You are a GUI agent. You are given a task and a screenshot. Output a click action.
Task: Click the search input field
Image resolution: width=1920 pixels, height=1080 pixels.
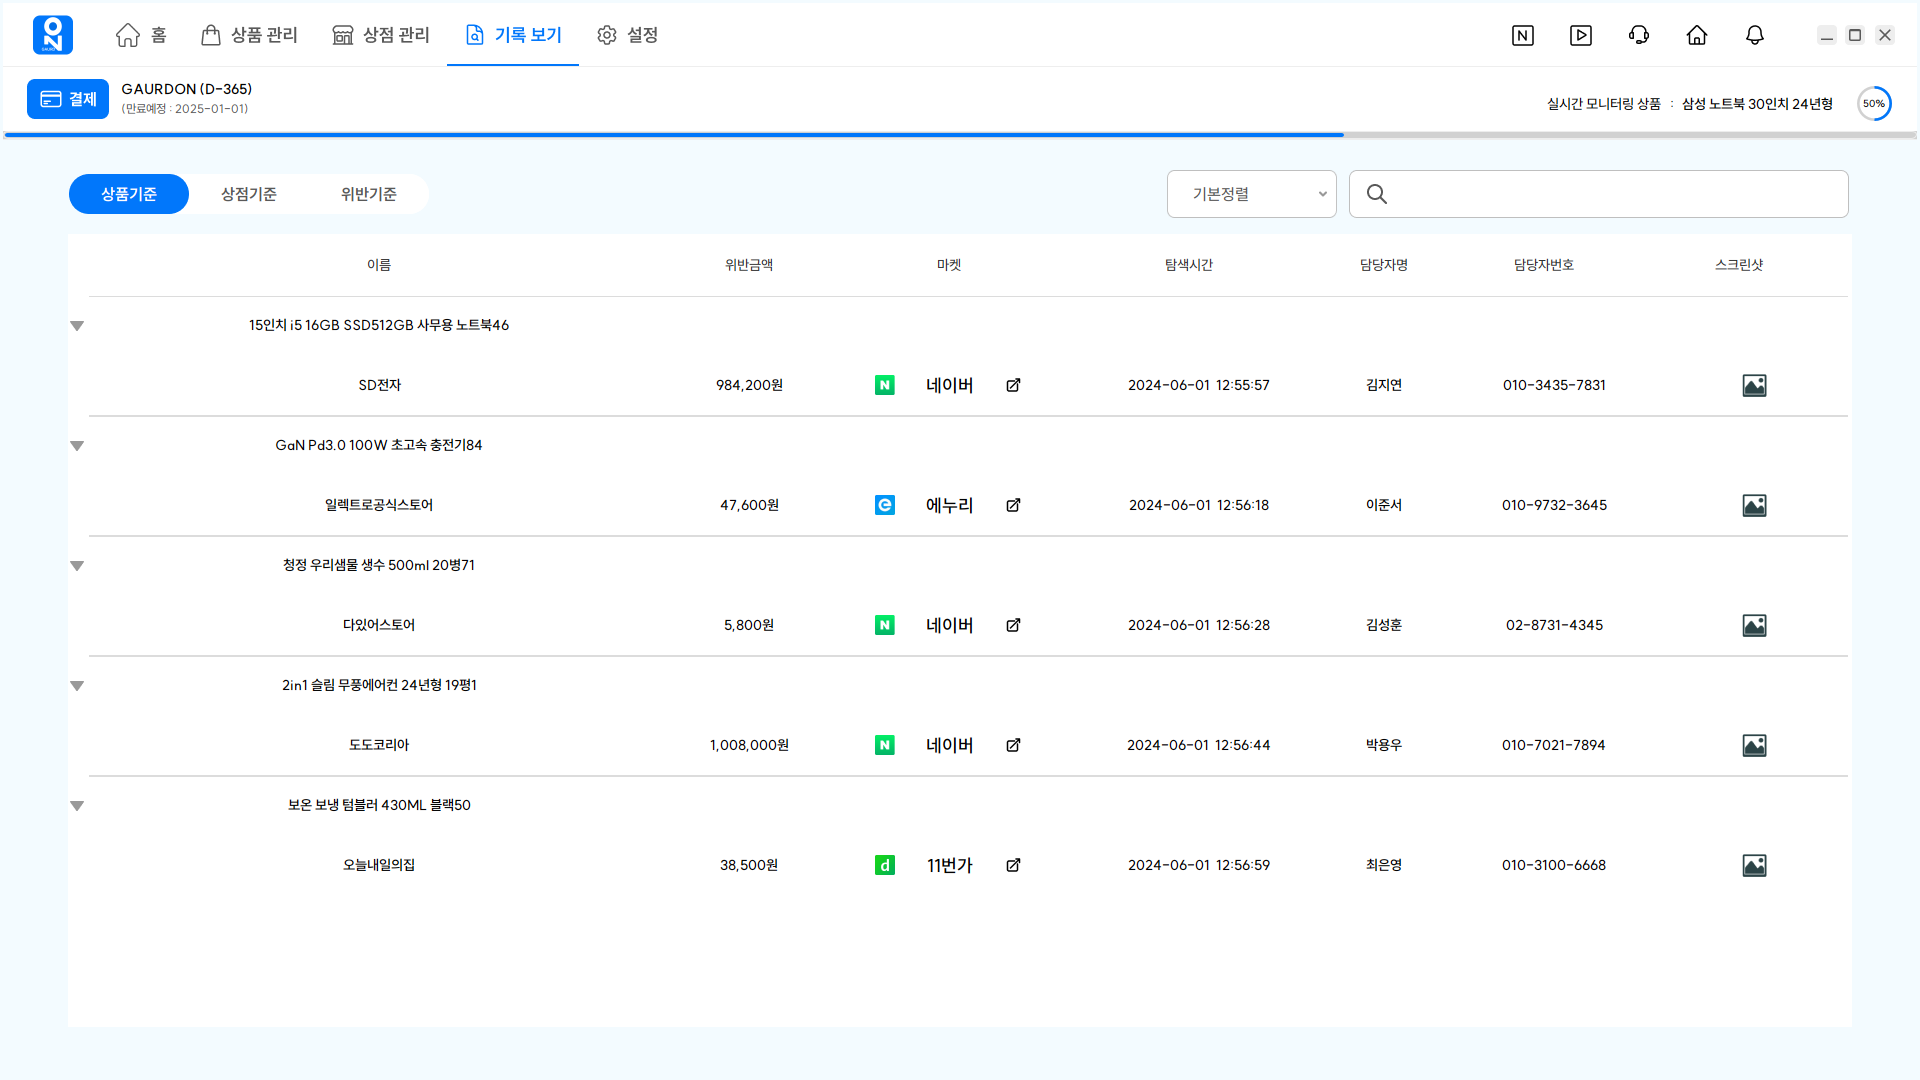1599,194
